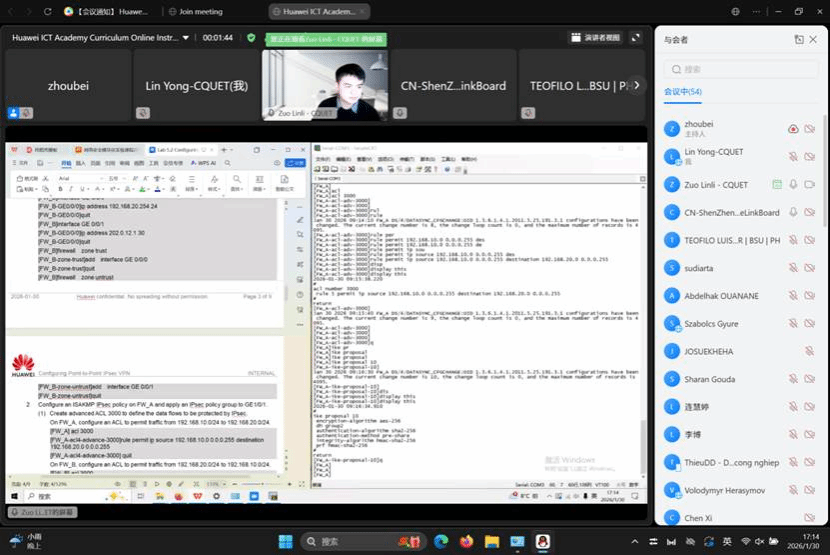Viewport: 830px width, 555px height.
Task: Pop out the participants panel
Action: 799,39
